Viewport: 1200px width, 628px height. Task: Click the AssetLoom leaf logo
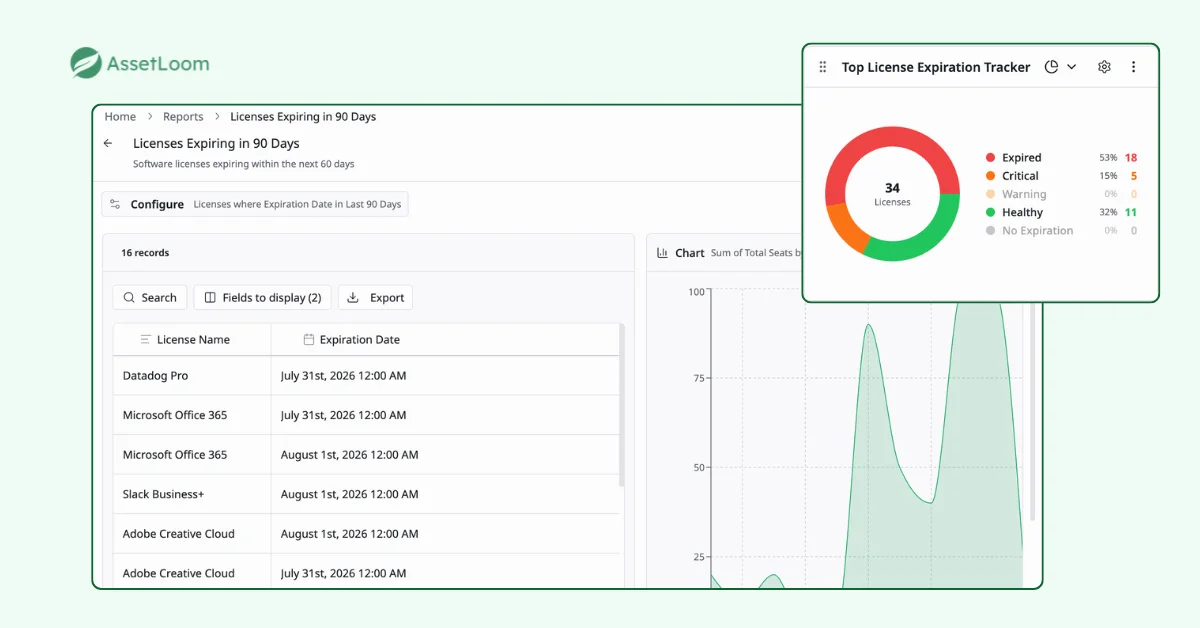point(86,63)
